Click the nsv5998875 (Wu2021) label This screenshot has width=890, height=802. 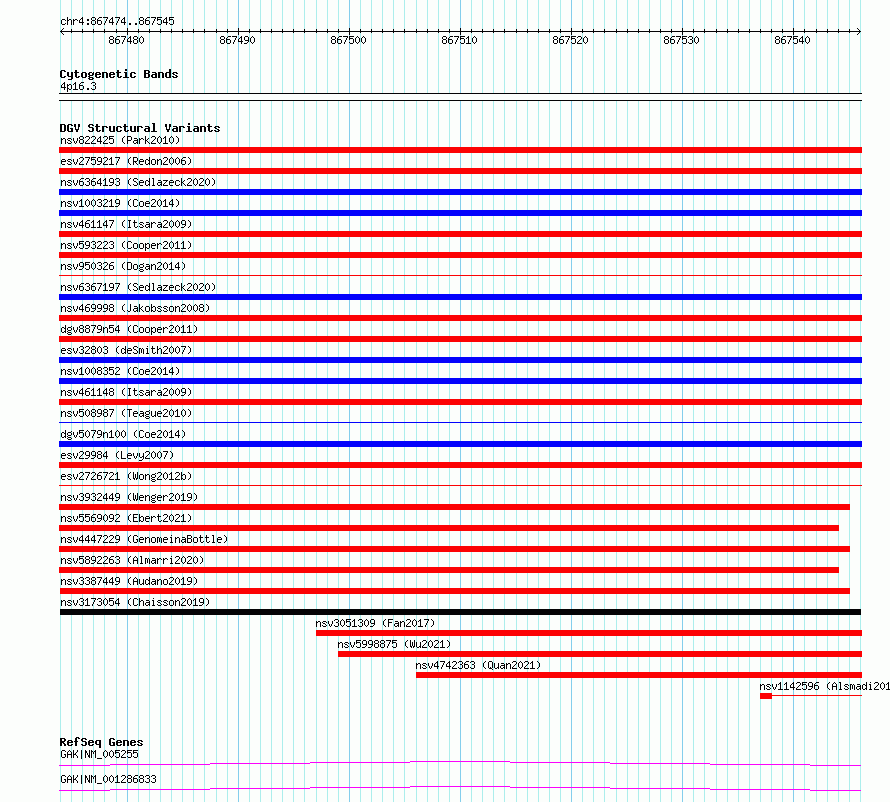394,644
